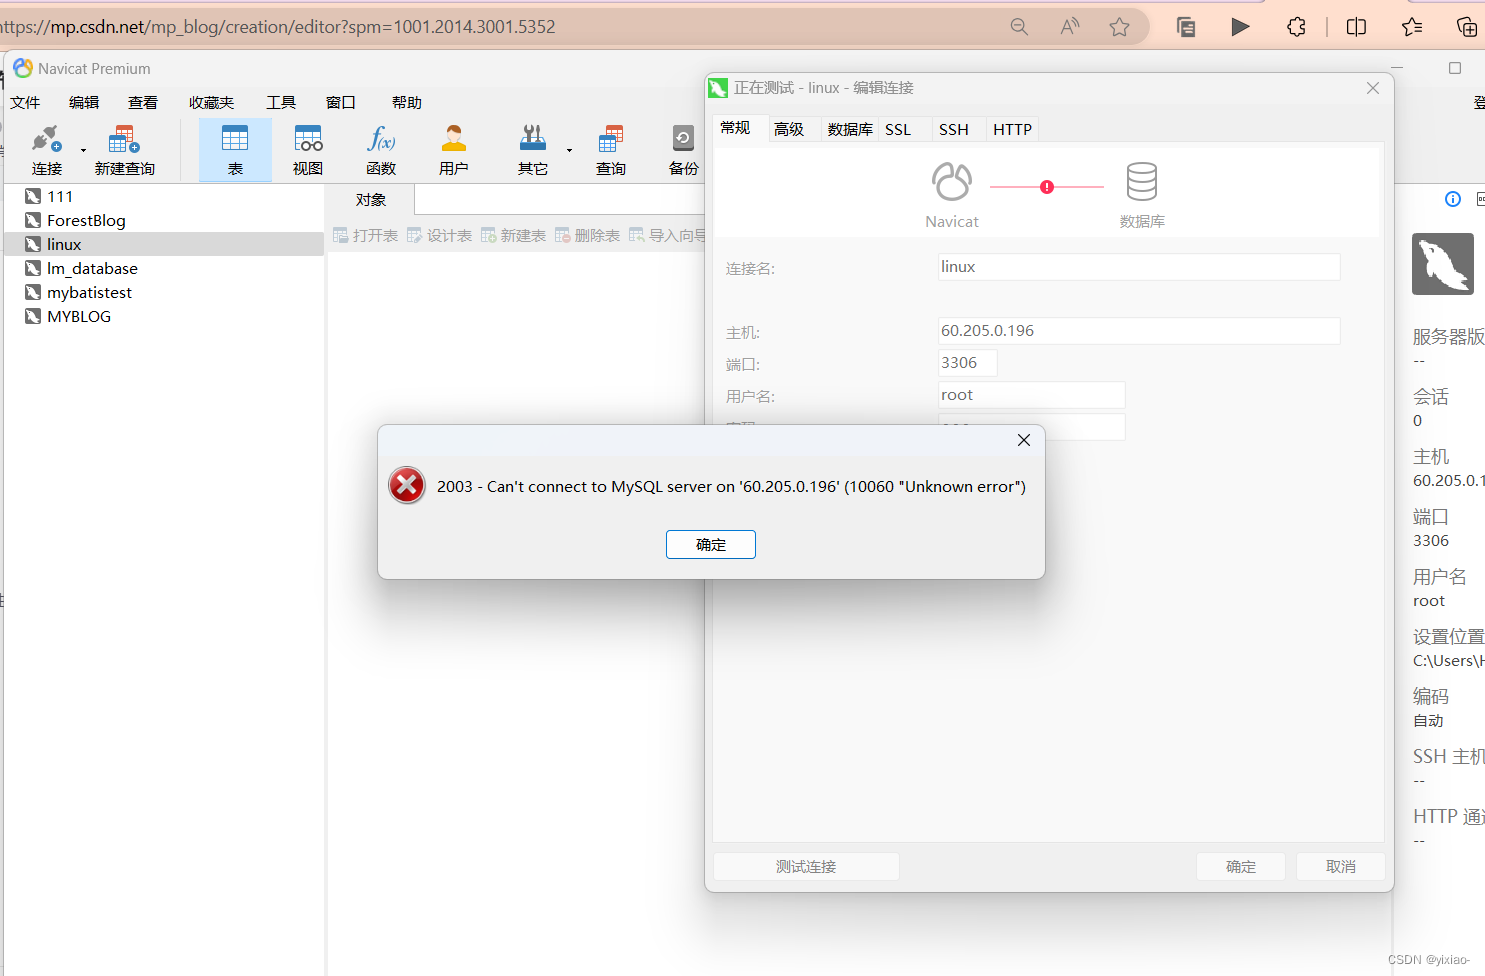The image size is (1485, 976).
Task: Switch to the HTTP tab
Action: pos(1012,129)
